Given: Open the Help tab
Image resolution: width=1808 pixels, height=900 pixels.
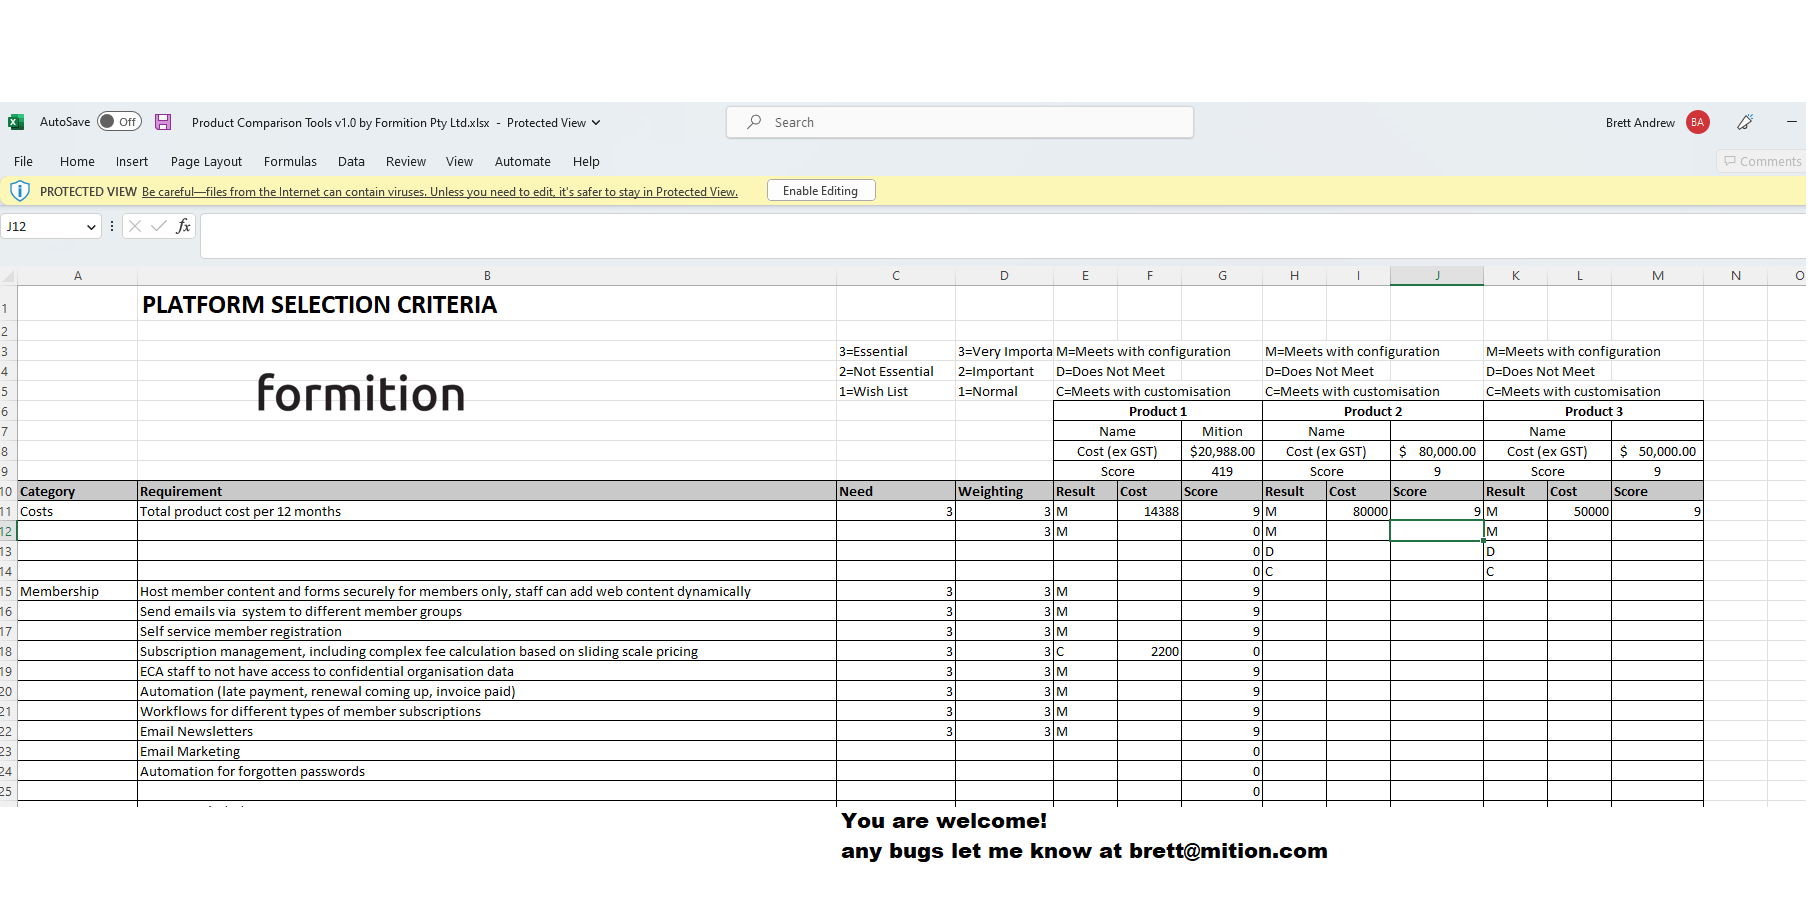Looking at the screenshot, I should (586, 161).
